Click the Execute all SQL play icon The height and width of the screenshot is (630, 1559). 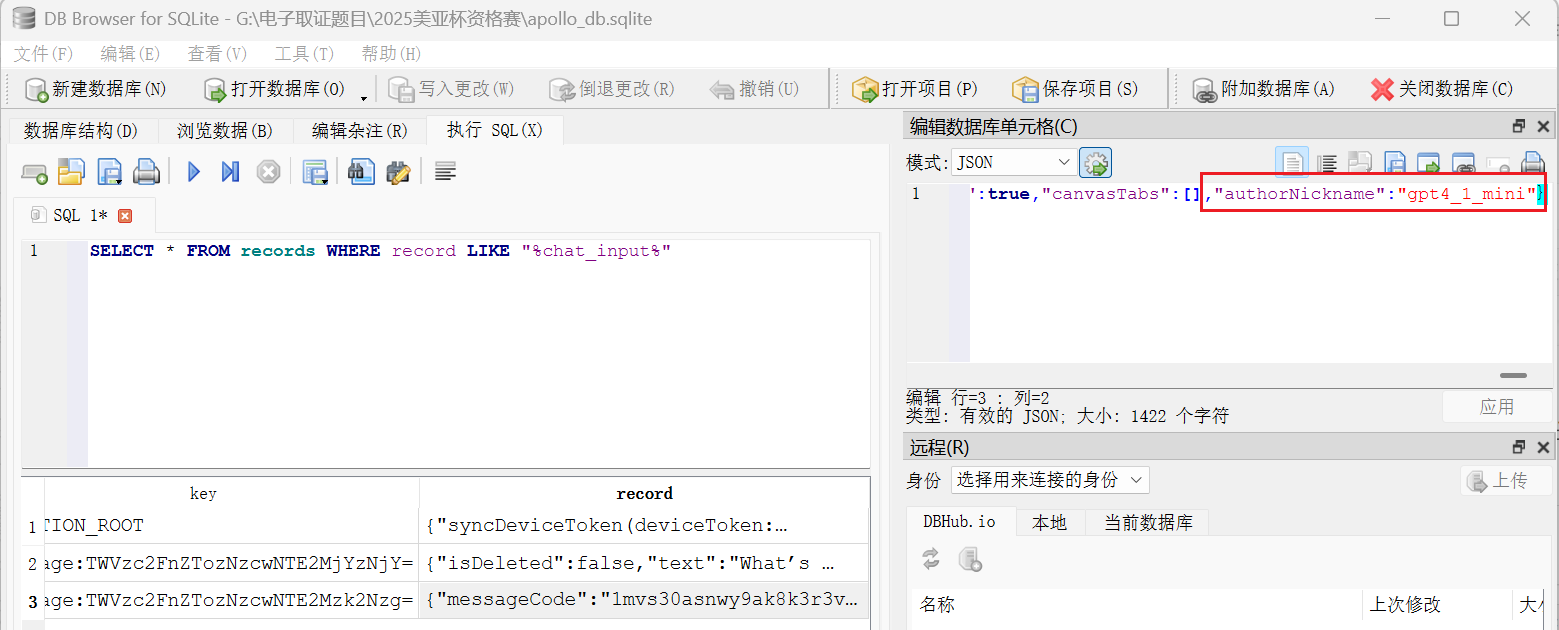pyautogui.click(x=194, y=172)
